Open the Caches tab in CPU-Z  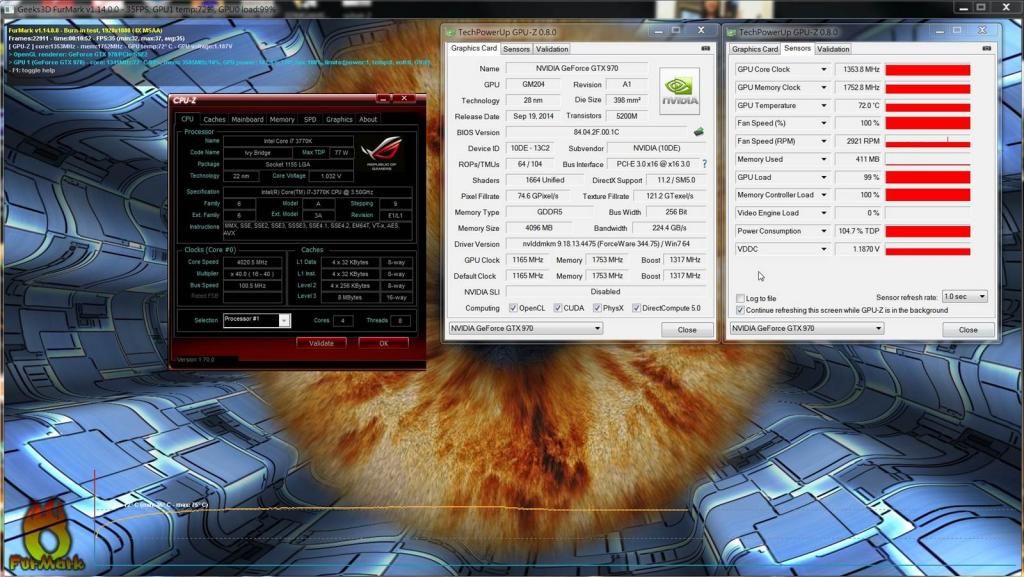[x=214, y=119]
